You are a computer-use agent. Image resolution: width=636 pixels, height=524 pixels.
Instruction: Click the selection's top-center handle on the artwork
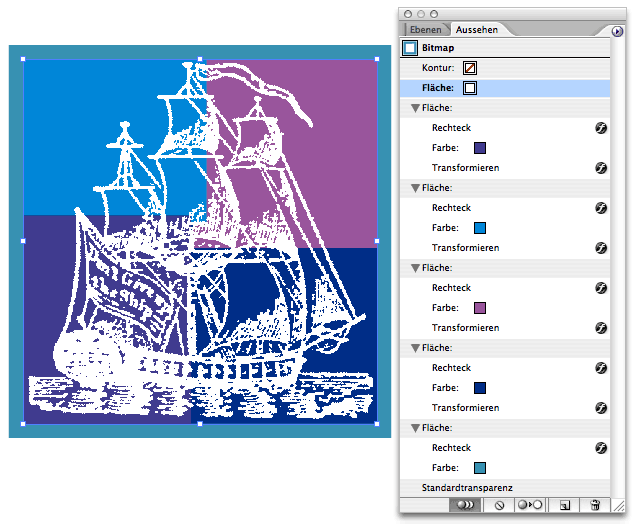coord(200,59)
